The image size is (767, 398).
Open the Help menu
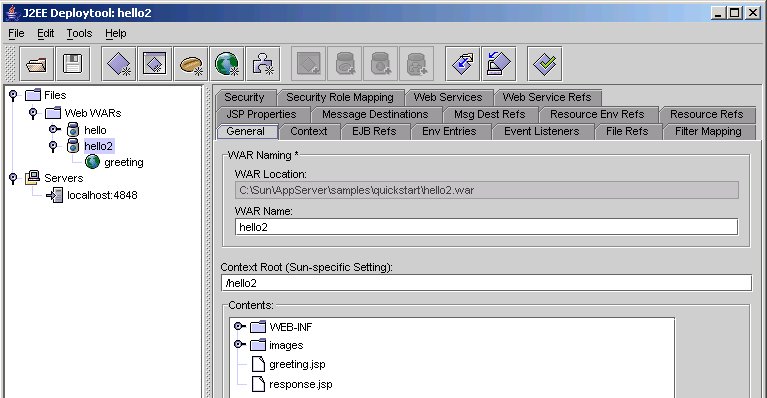click(115, 33)
